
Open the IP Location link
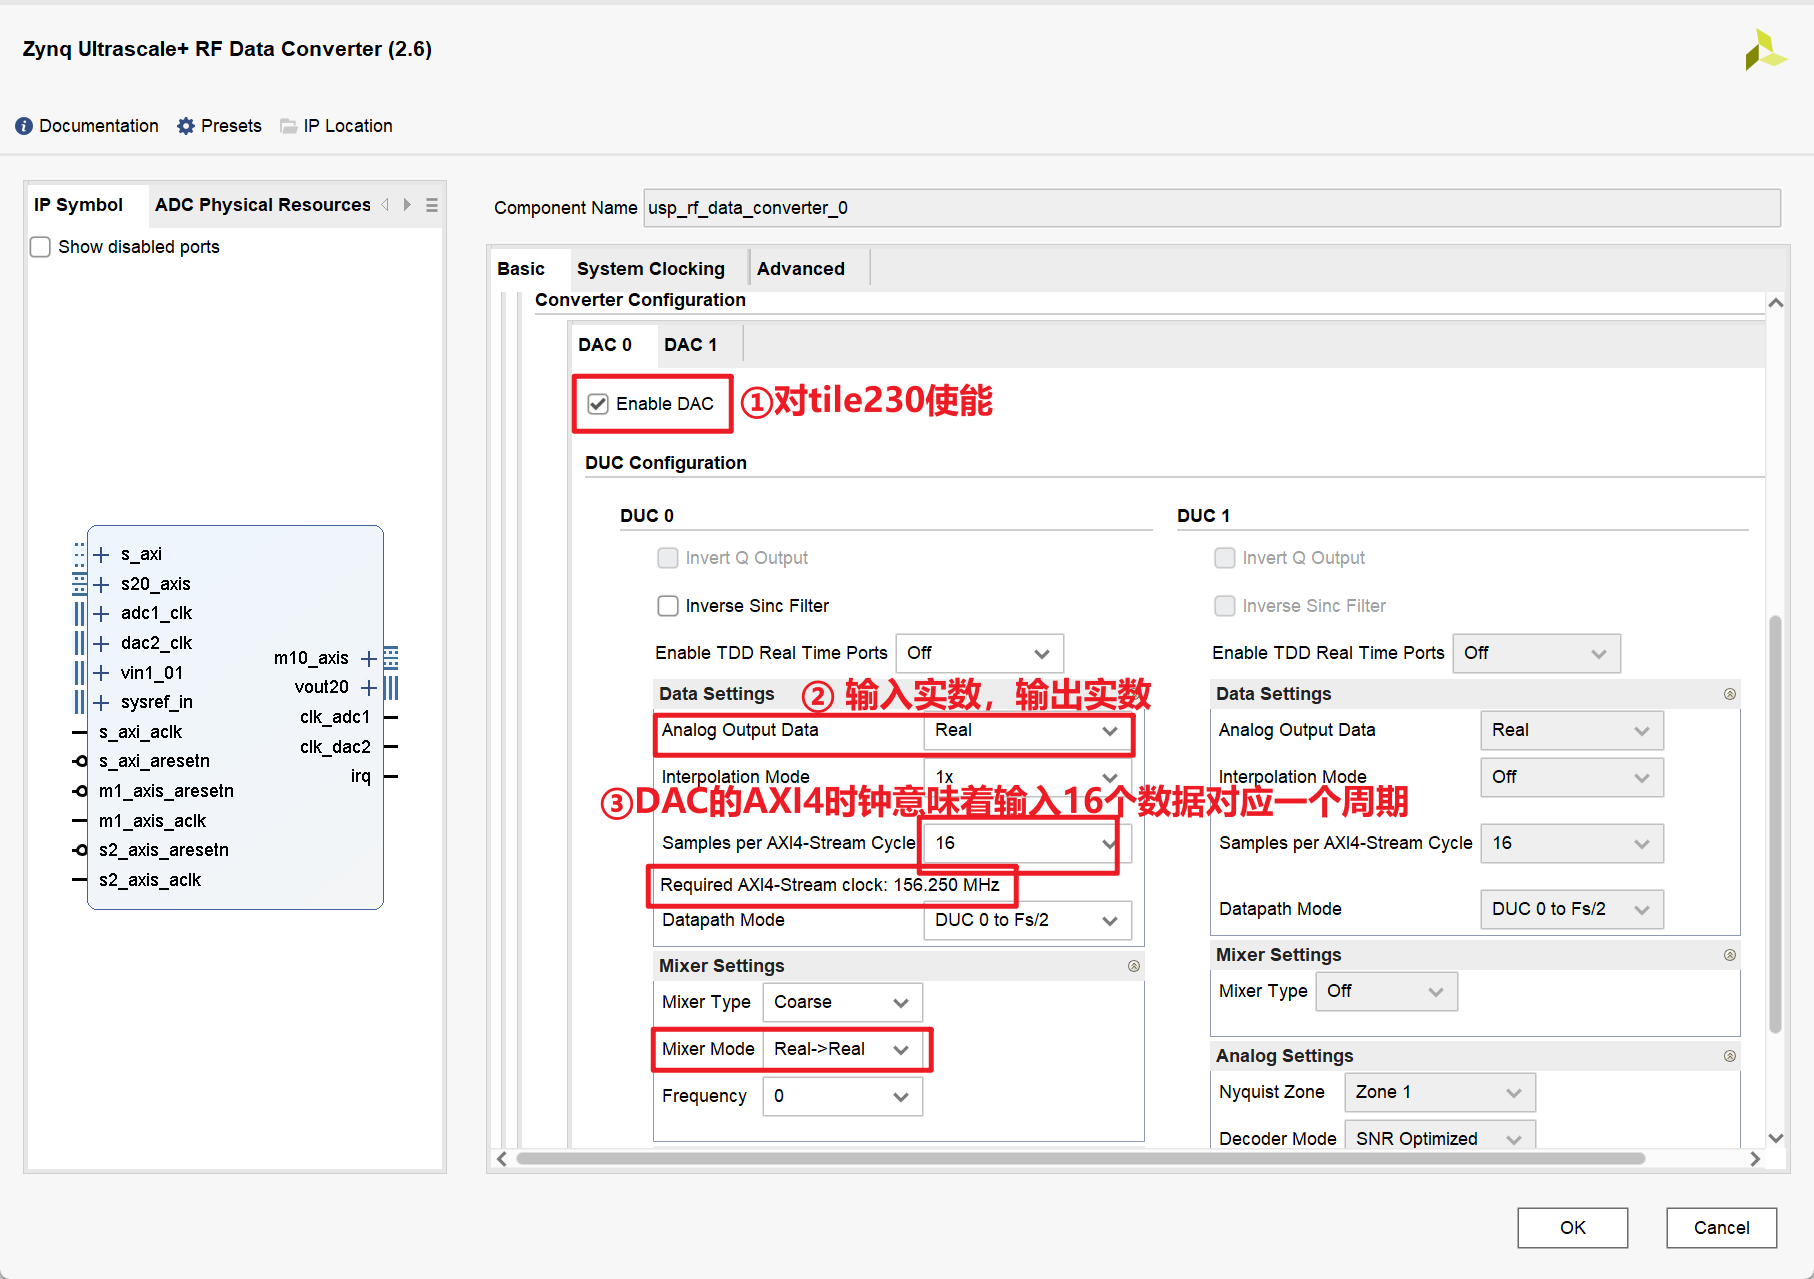coord(348,126)
